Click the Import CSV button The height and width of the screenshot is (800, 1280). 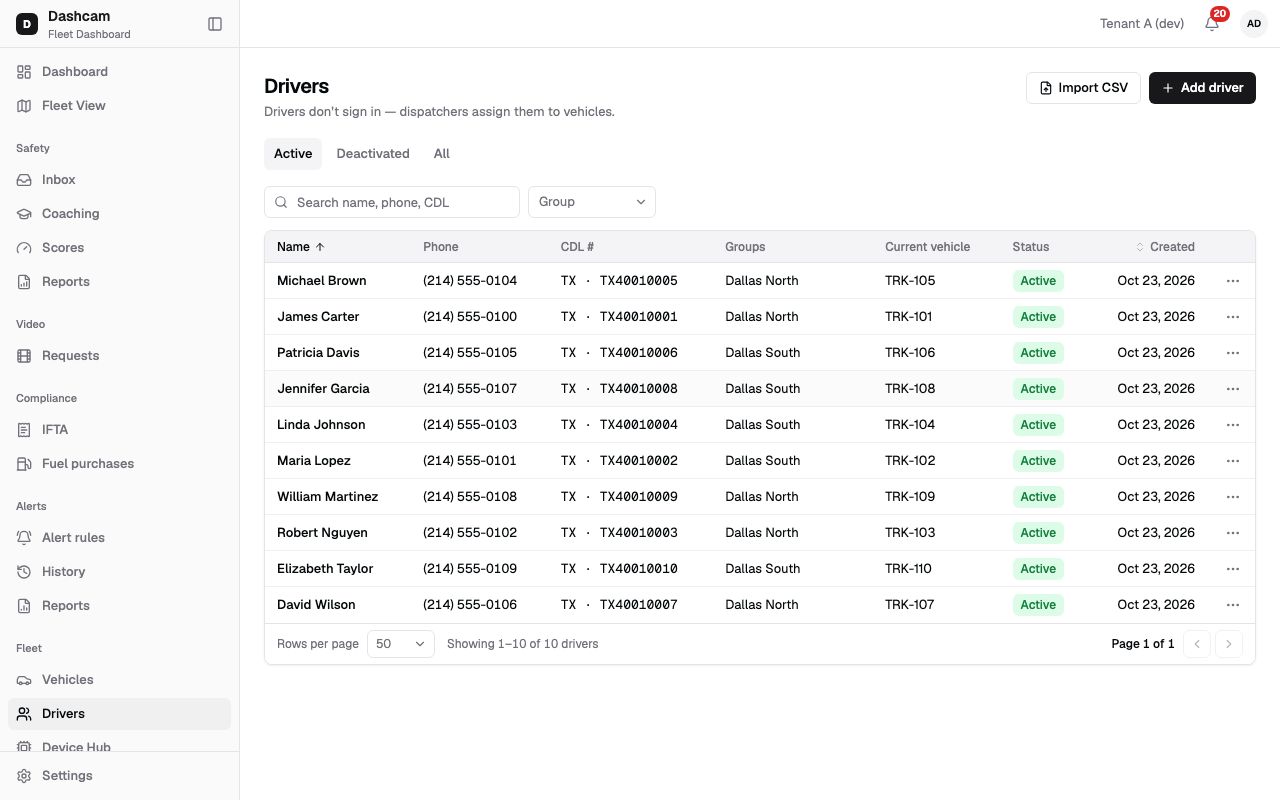pos(1083,88)
